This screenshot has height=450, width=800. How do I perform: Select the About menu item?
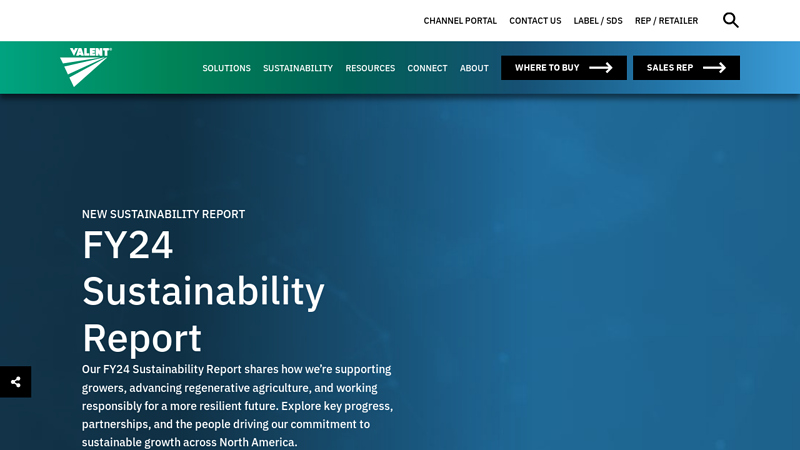[x=474, y=68]
